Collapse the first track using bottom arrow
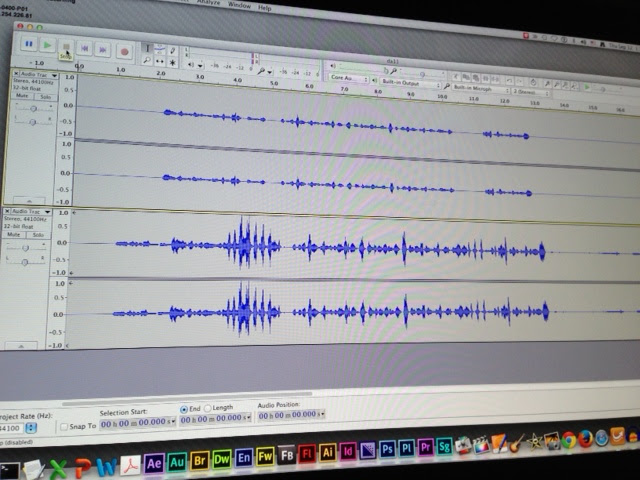The height and width of the screenshot is (480, 640). (x=29, y=200)
